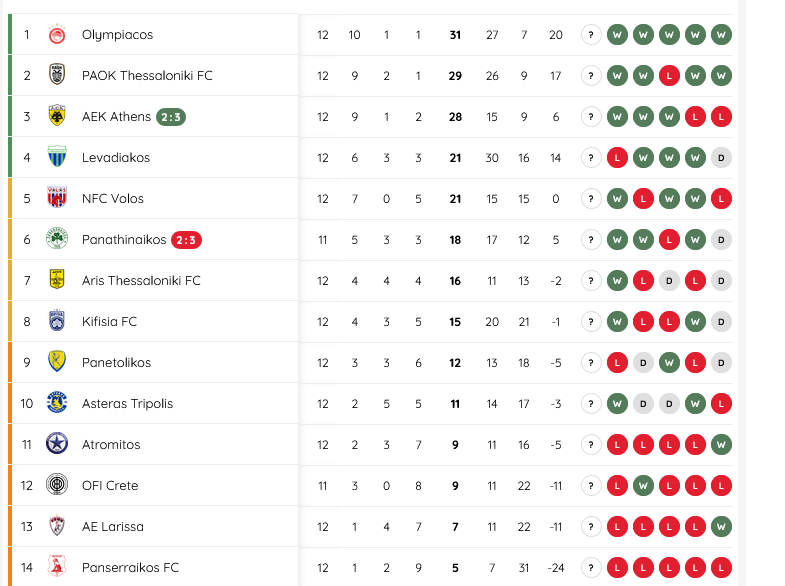Click AEK Athens live score 2:3 badge

[171, 117]
